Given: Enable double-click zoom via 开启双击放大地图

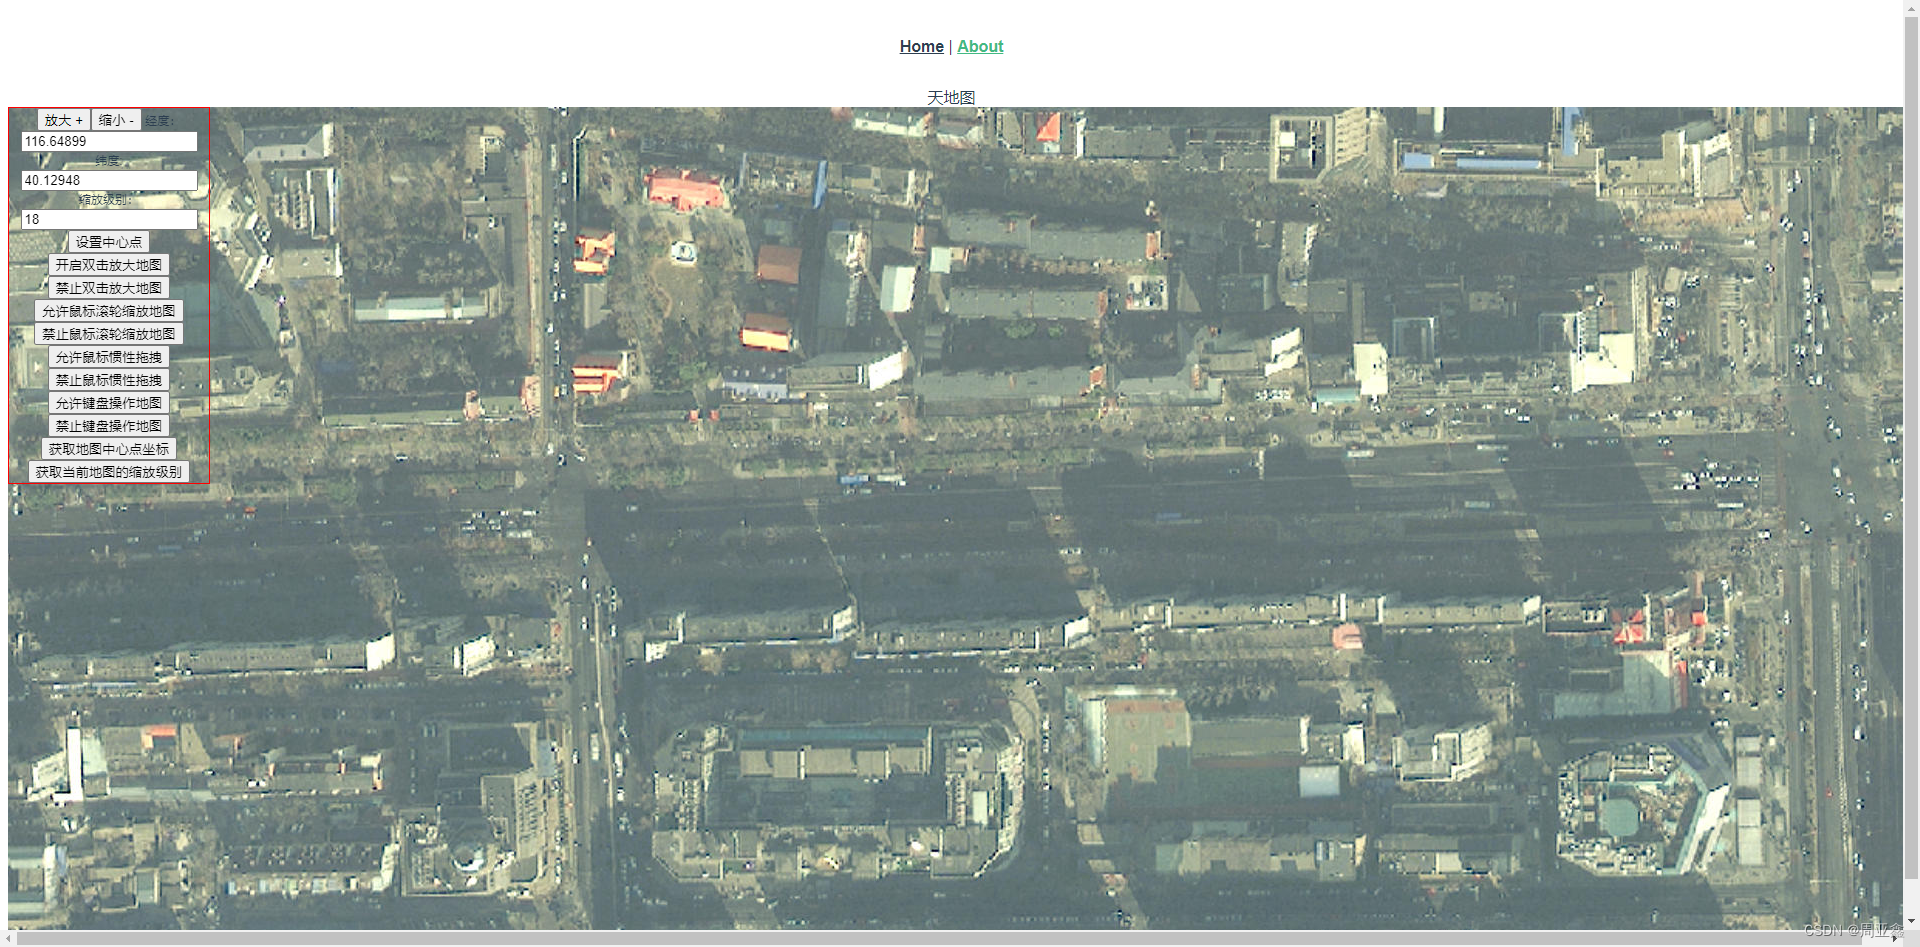Looking at the screenshot, I should 109,265.
